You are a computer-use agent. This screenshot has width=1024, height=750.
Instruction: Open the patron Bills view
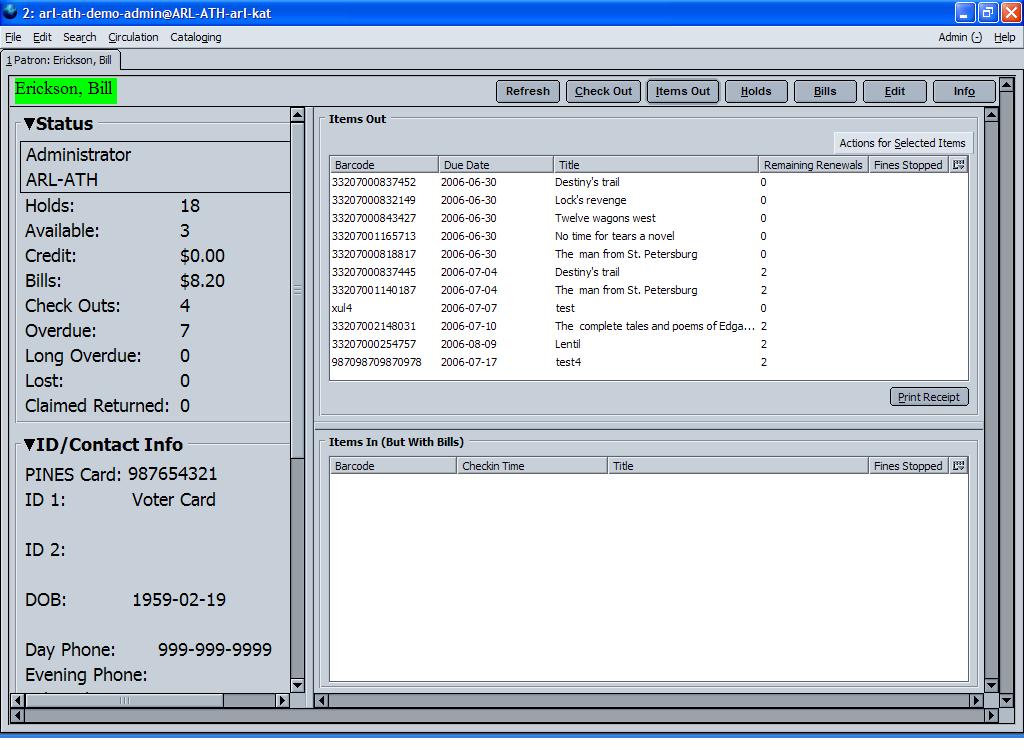825,91
